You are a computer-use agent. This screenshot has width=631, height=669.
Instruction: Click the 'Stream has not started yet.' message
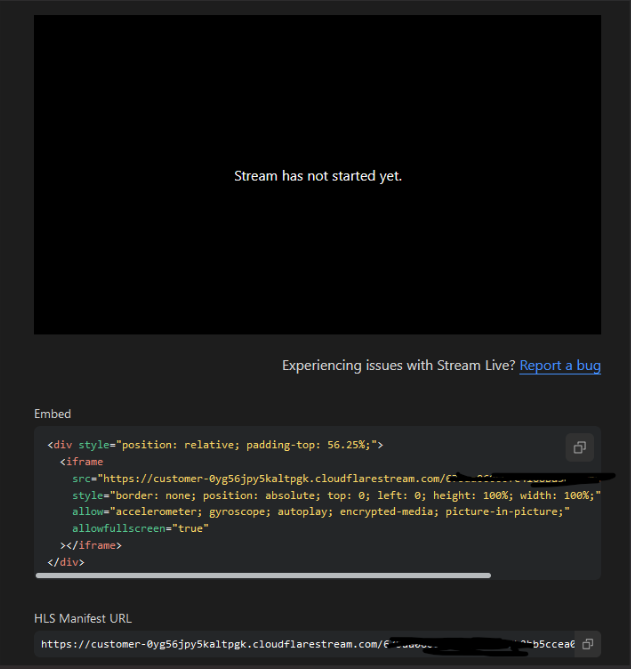[318, 176]
